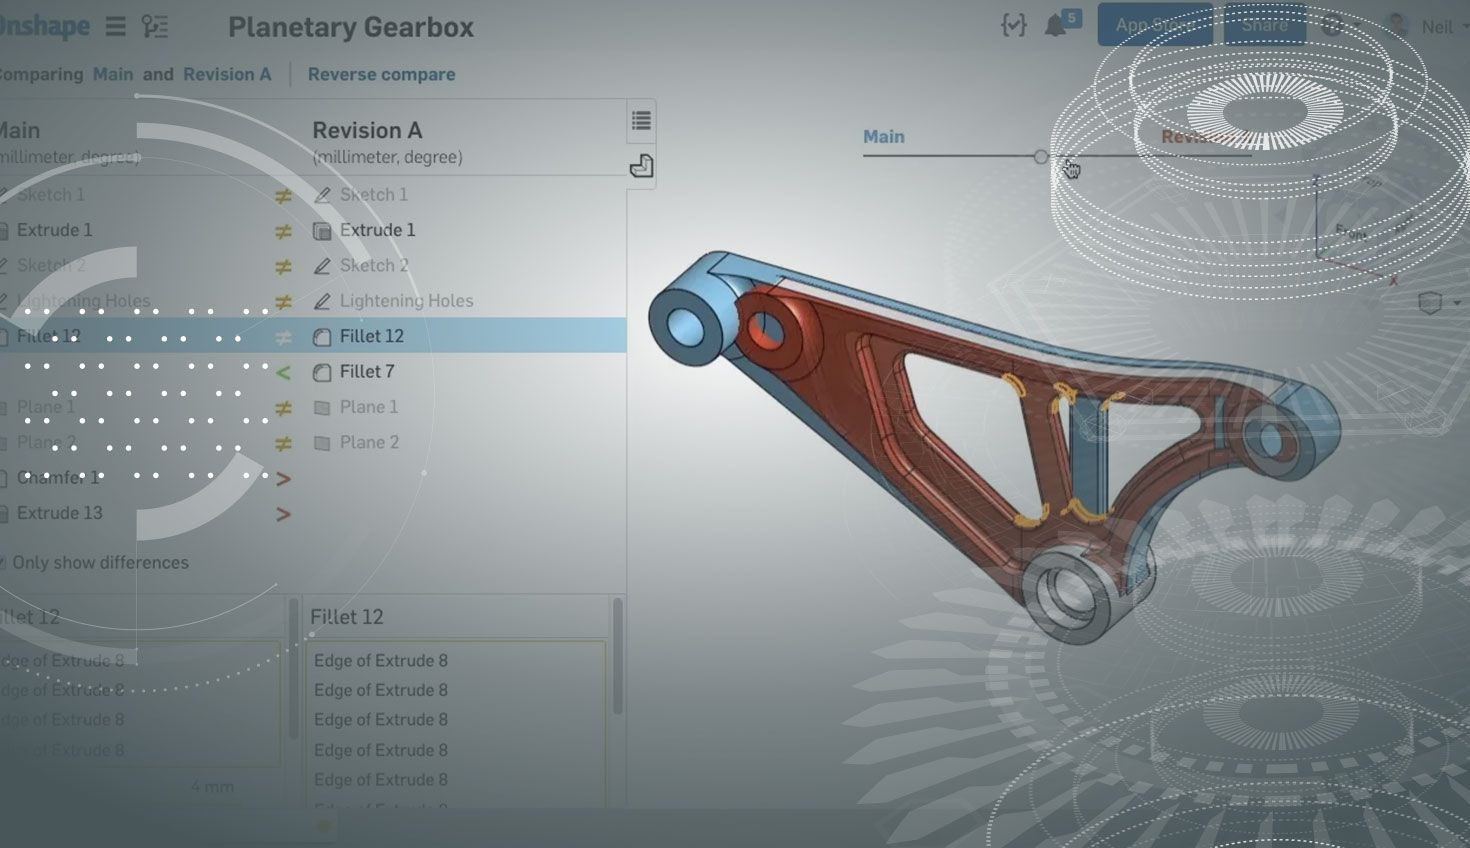Click the document tree icon beside the menu
Image resolution: width=1470 pixels, height=848 pixels.
(155, 27)
